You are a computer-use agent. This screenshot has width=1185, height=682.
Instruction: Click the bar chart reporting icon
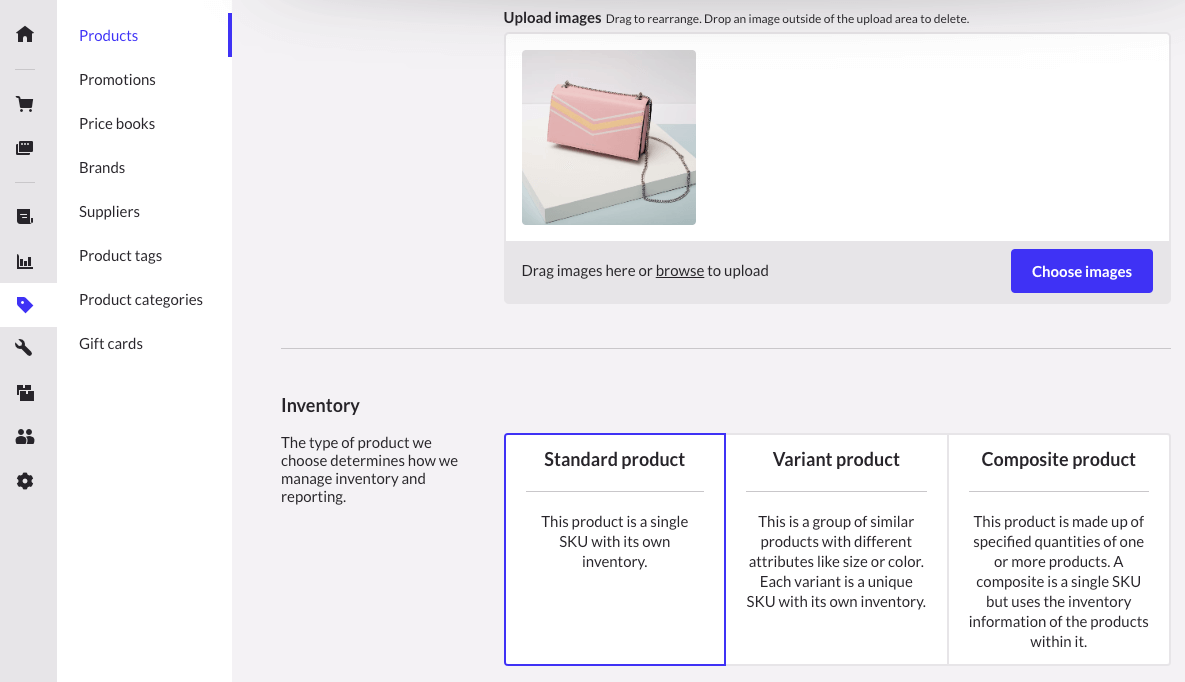tap(25, 262)
